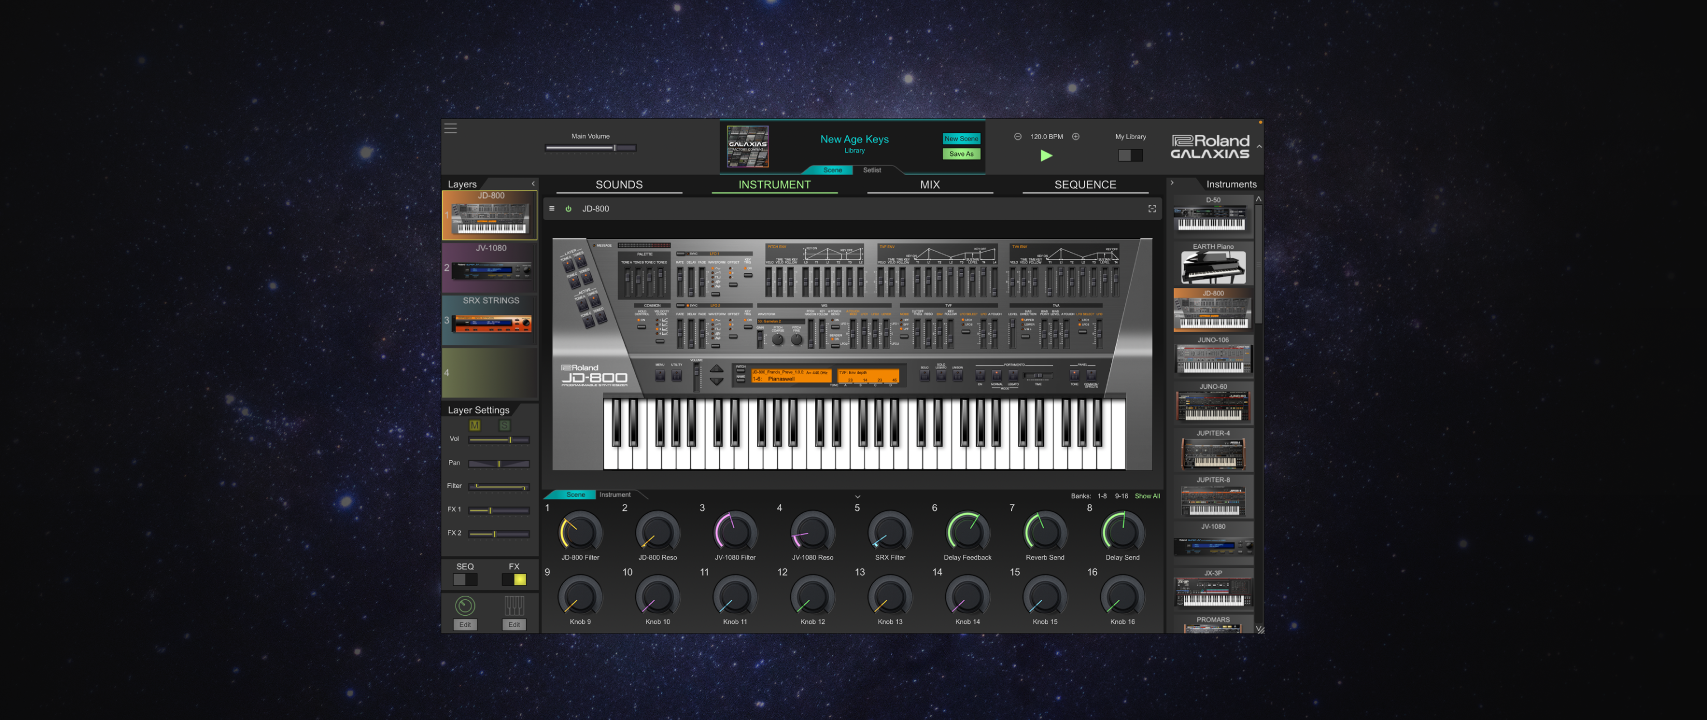Collapse the knobs panel with its down chevron
The width and height of the screenshot is (1707, 720).
pyautogui.click(x=857, y=496)
